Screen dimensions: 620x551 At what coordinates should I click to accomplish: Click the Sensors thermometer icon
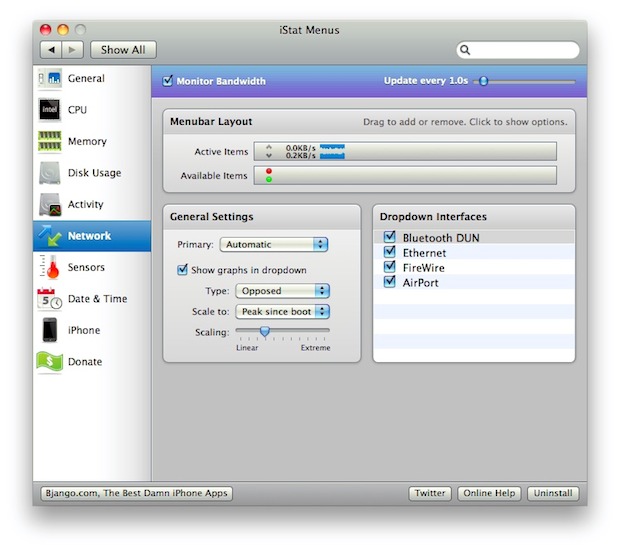coord(50,267)
